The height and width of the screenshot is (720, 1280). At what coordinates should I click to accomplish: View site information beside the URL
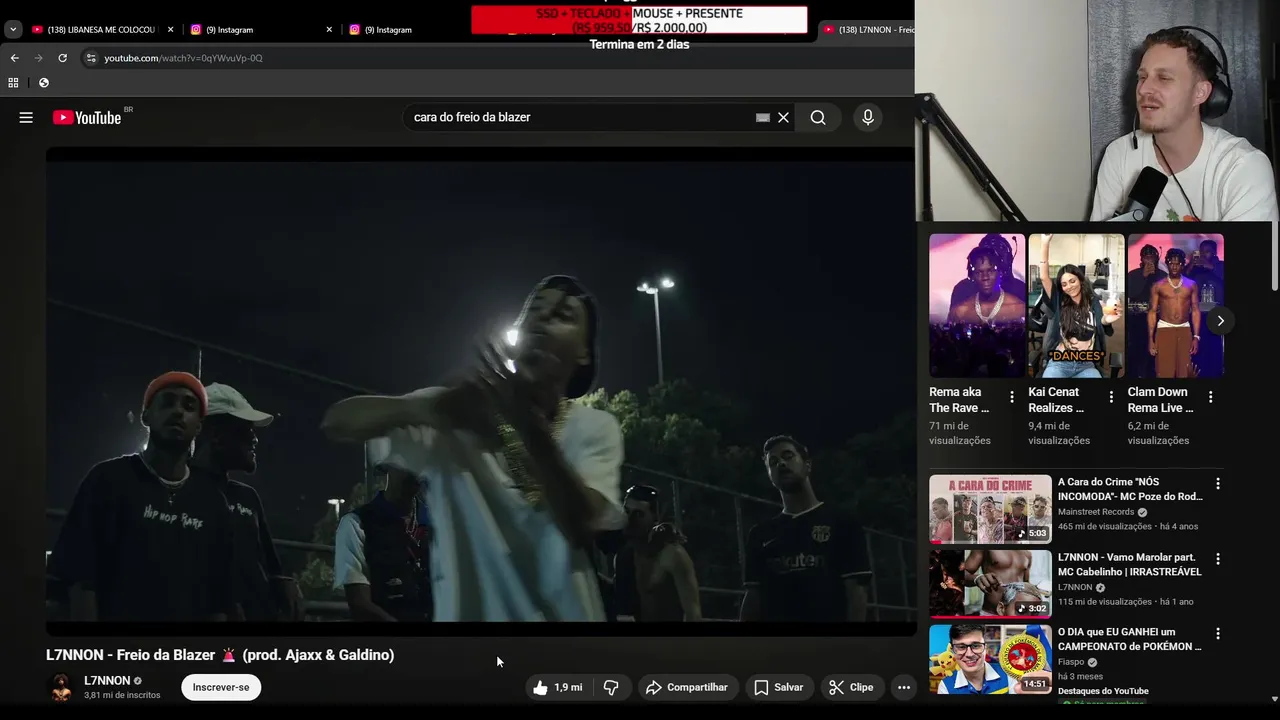point(91,58)
